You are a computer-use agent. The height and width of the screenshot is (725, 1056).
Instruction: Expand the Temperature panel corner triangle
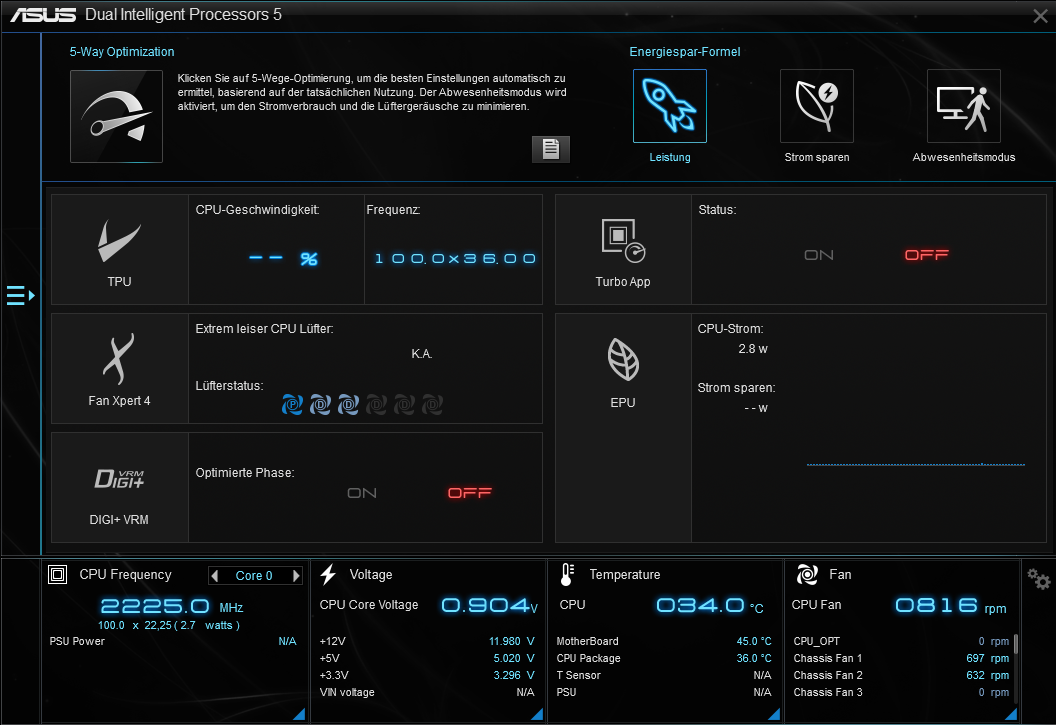coord(774,714)
